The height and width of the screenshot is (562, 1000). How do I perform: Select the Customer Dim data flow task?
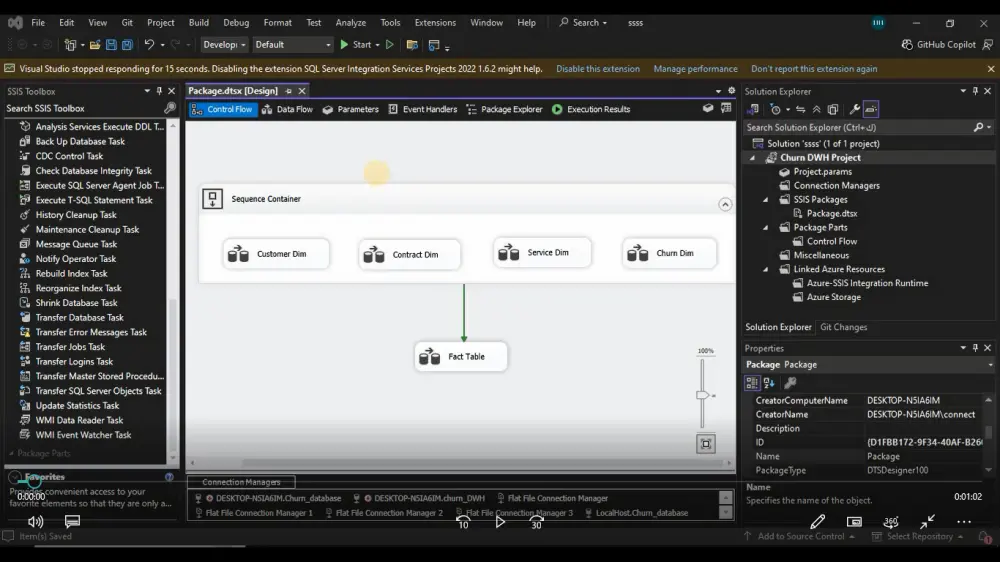[276, 254]
